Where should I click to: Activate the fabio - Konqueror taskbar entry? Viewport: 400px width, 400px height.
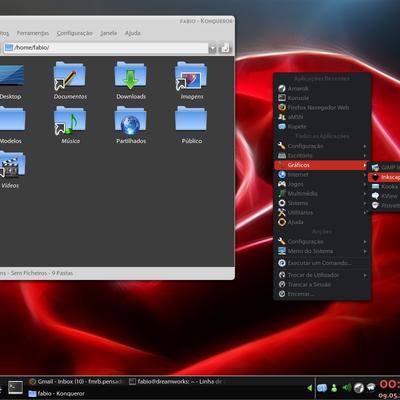57,394
